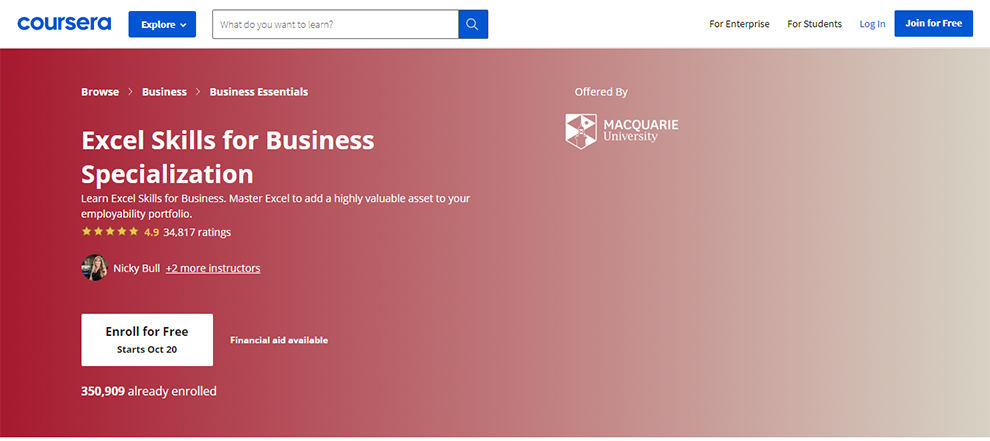Expand the '+2 more instructors' link

(x=213, y=268)
